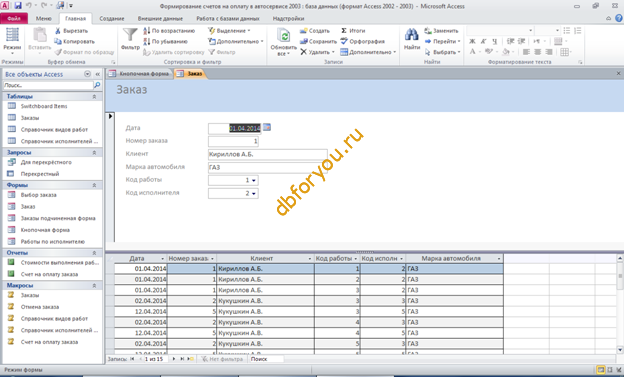Sort descending with По убыванию
The image size is (624, 377).
(165, 41)
